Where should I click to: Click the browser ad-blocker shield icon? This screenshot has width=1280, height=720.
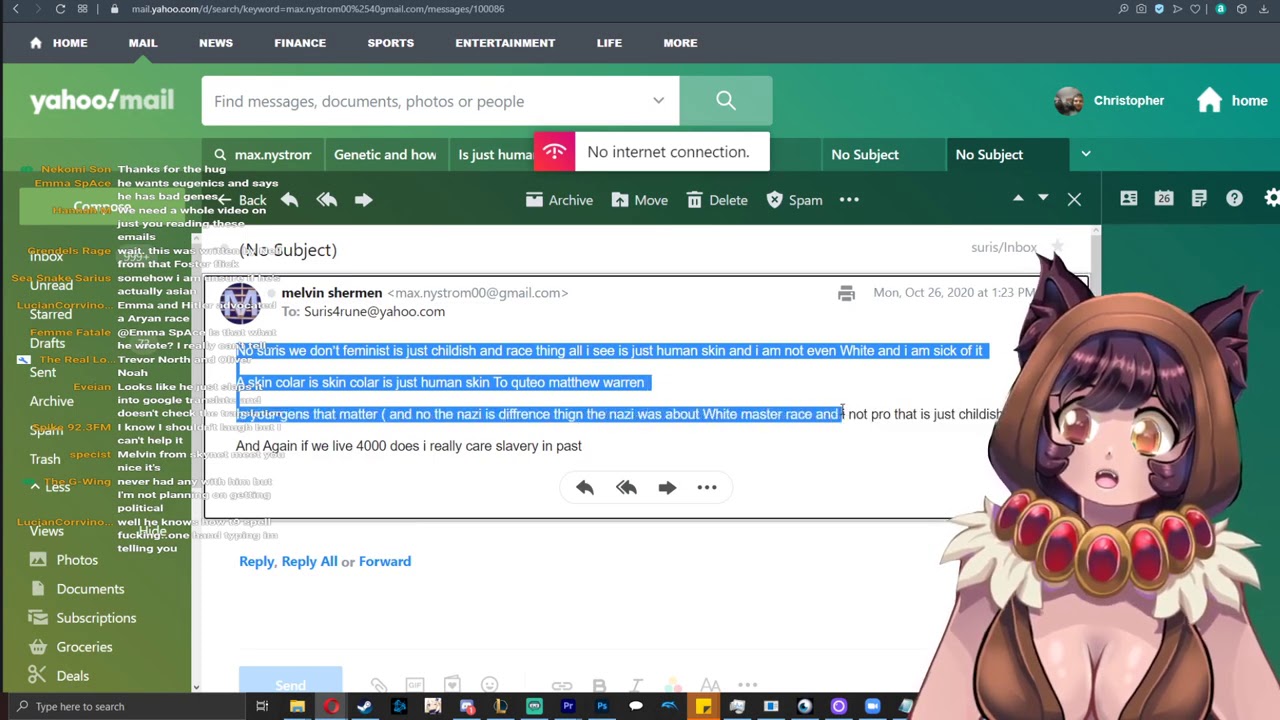click(1159, 9)
